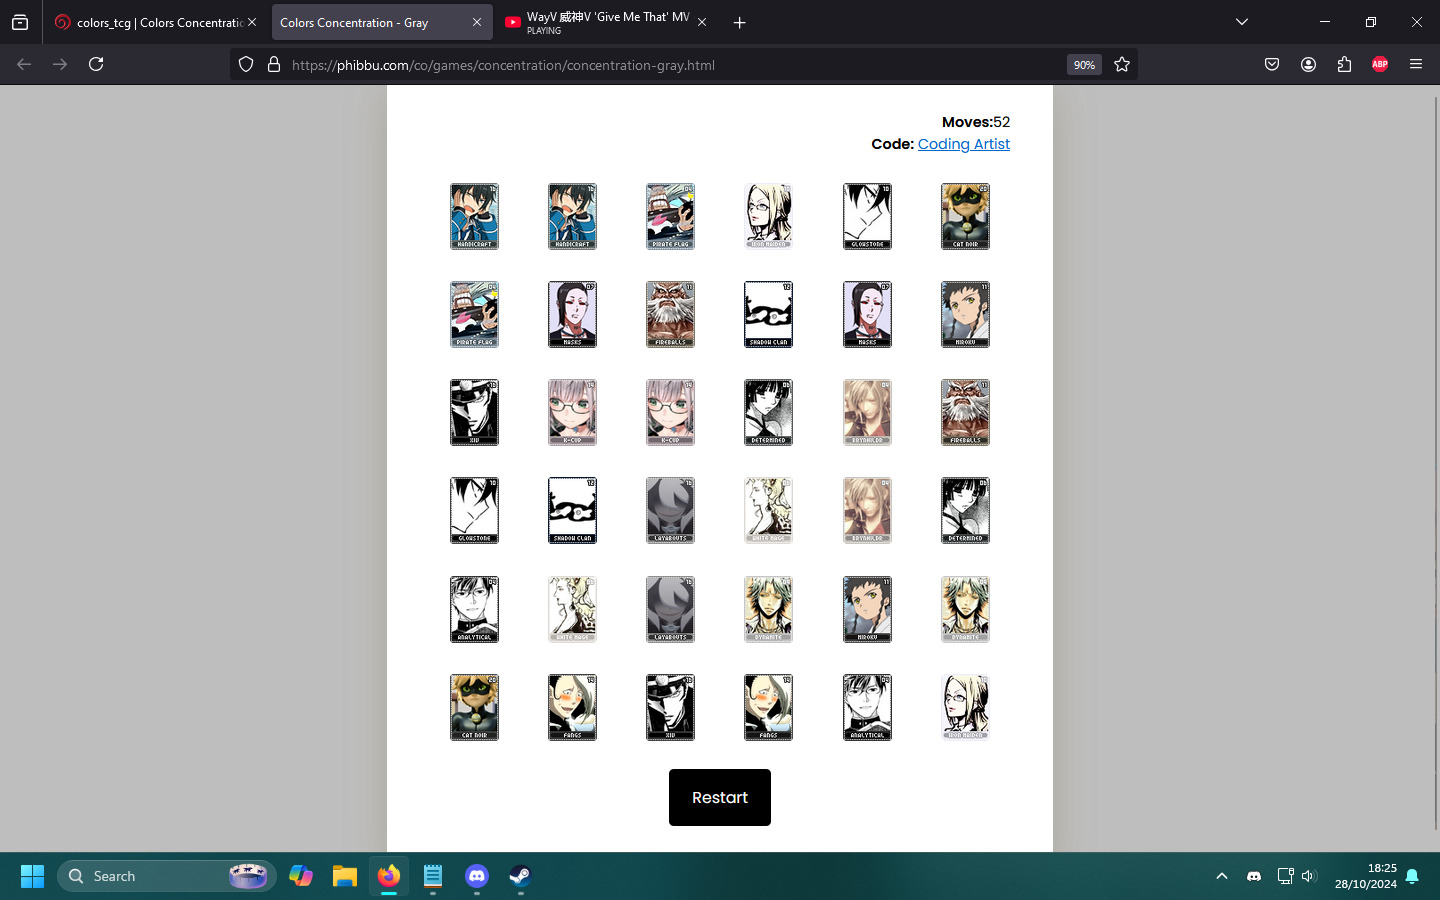Go forward one page
The width and height of the screenshot is (1440, 900).
coord(60,64)
